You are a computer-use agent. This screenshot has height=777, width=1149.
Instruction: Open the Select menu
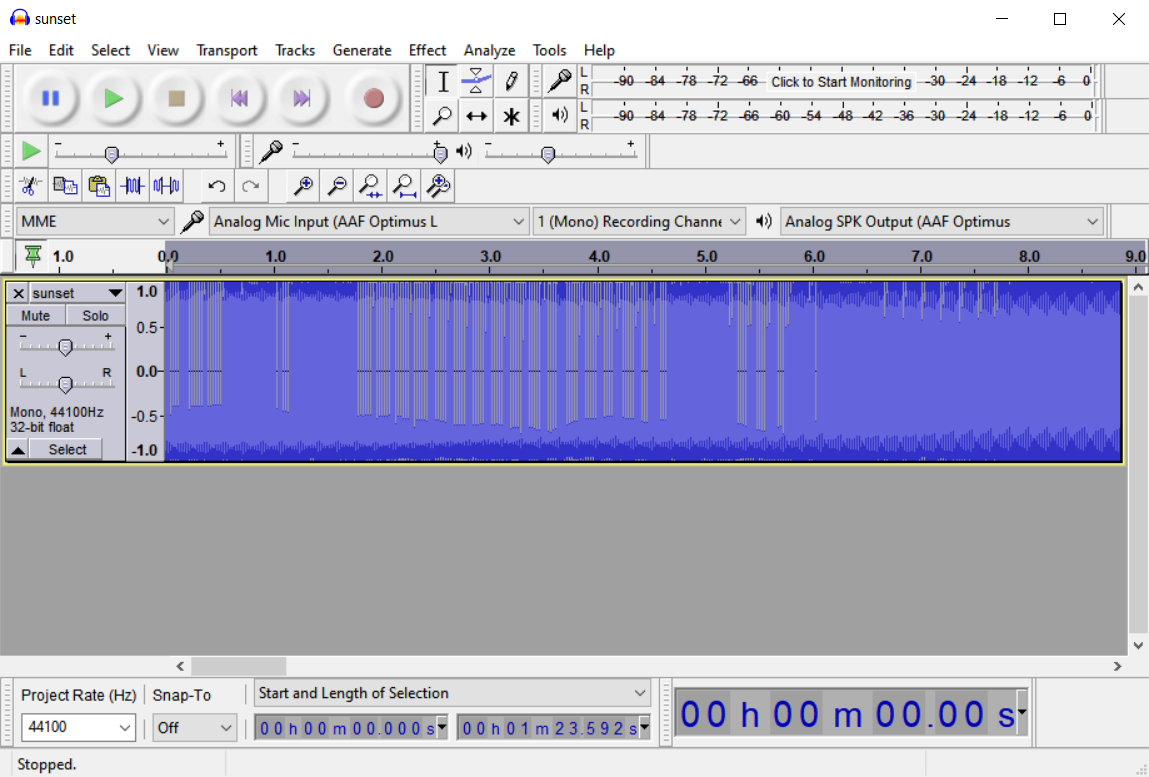110,50
